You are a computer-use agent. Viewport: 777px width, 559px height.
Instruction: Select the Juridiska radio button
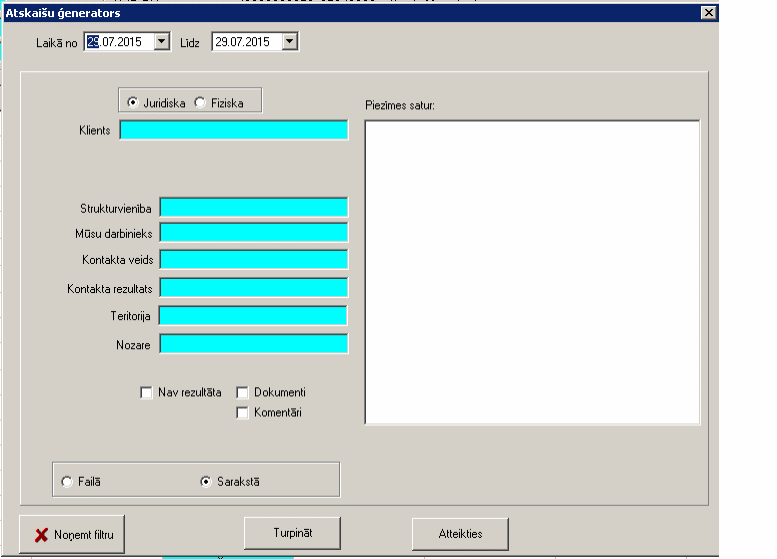132,103
